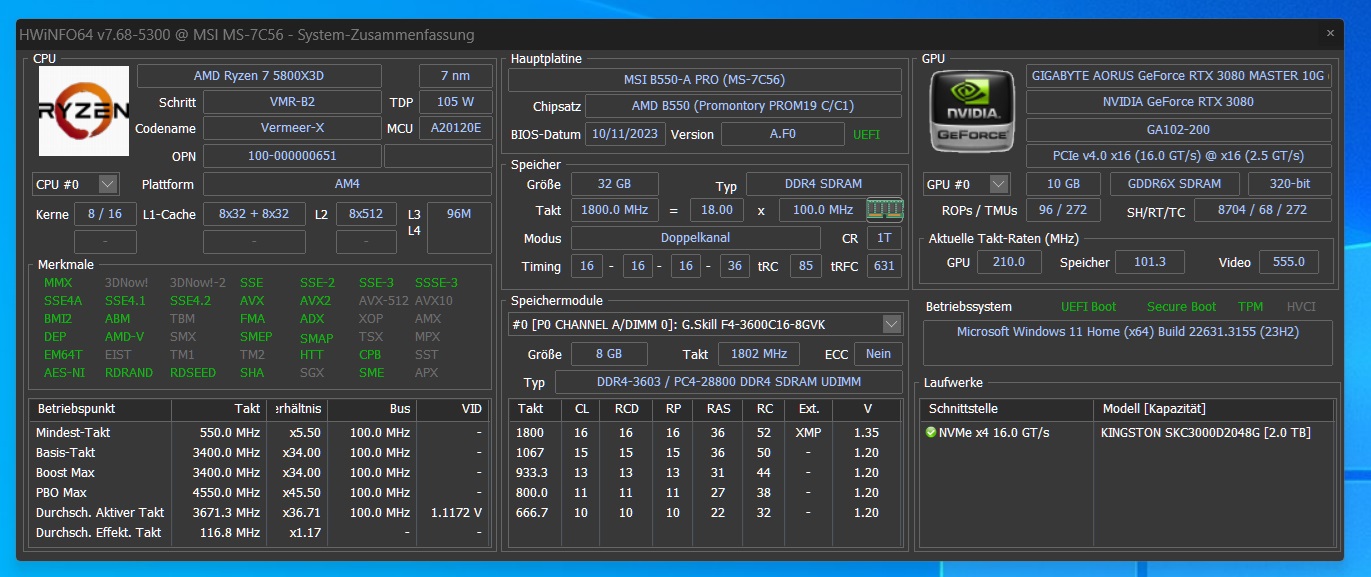
Task: Click the Secure Boot status label
Action: (x=1181, y=307)
